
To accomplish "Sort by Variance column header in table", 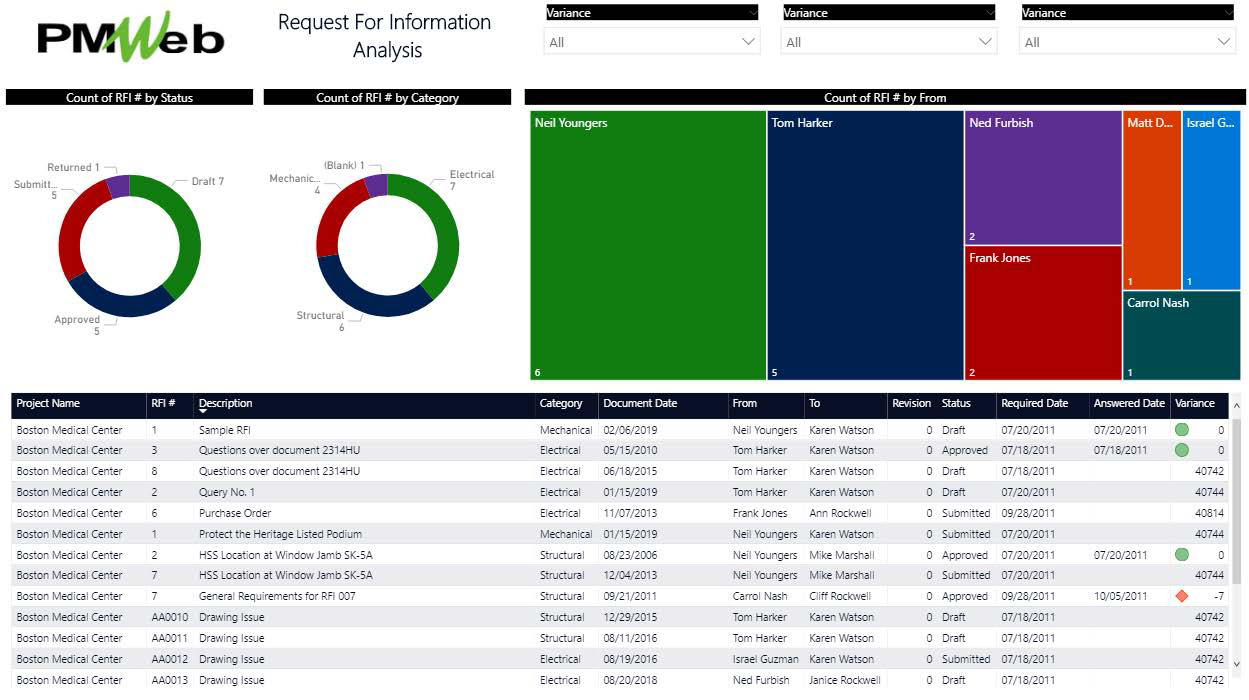I will 1195,403.
